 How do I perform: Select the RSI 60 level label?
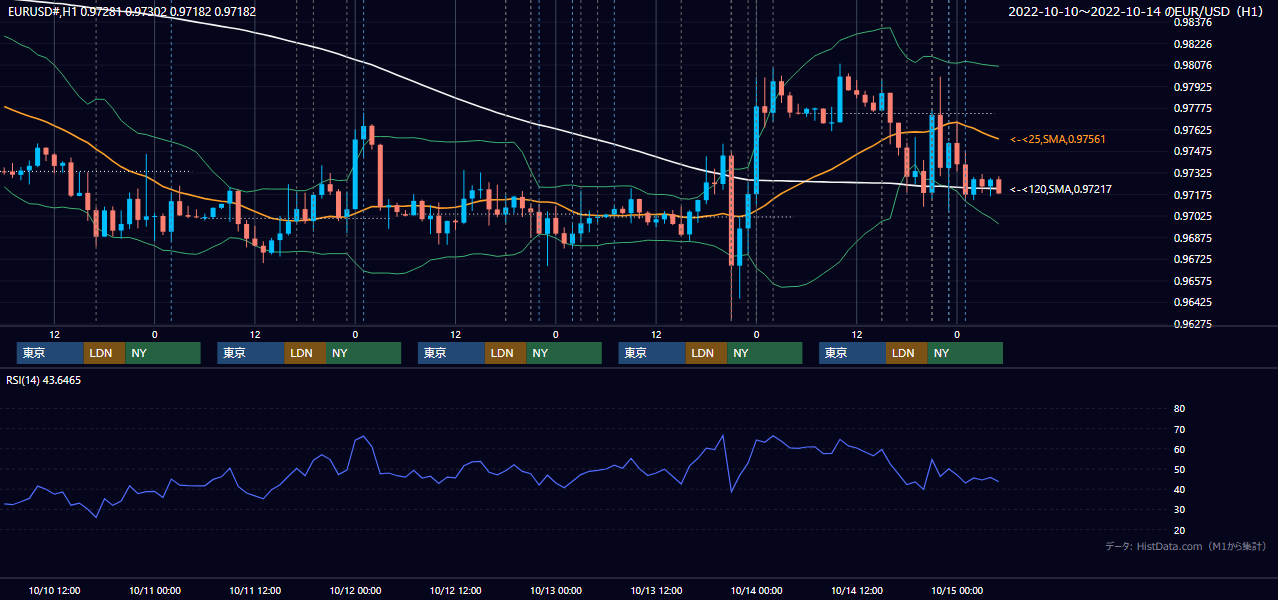(1179, 449)
